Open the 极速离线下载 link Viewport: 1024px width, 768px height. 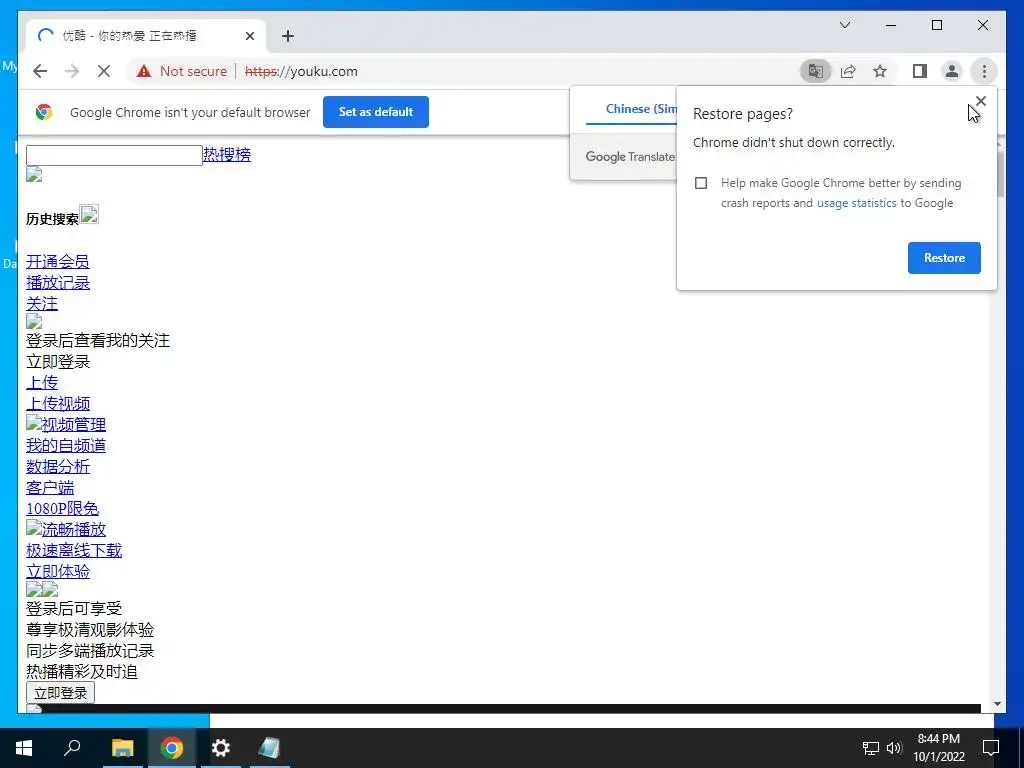point(74,551)
